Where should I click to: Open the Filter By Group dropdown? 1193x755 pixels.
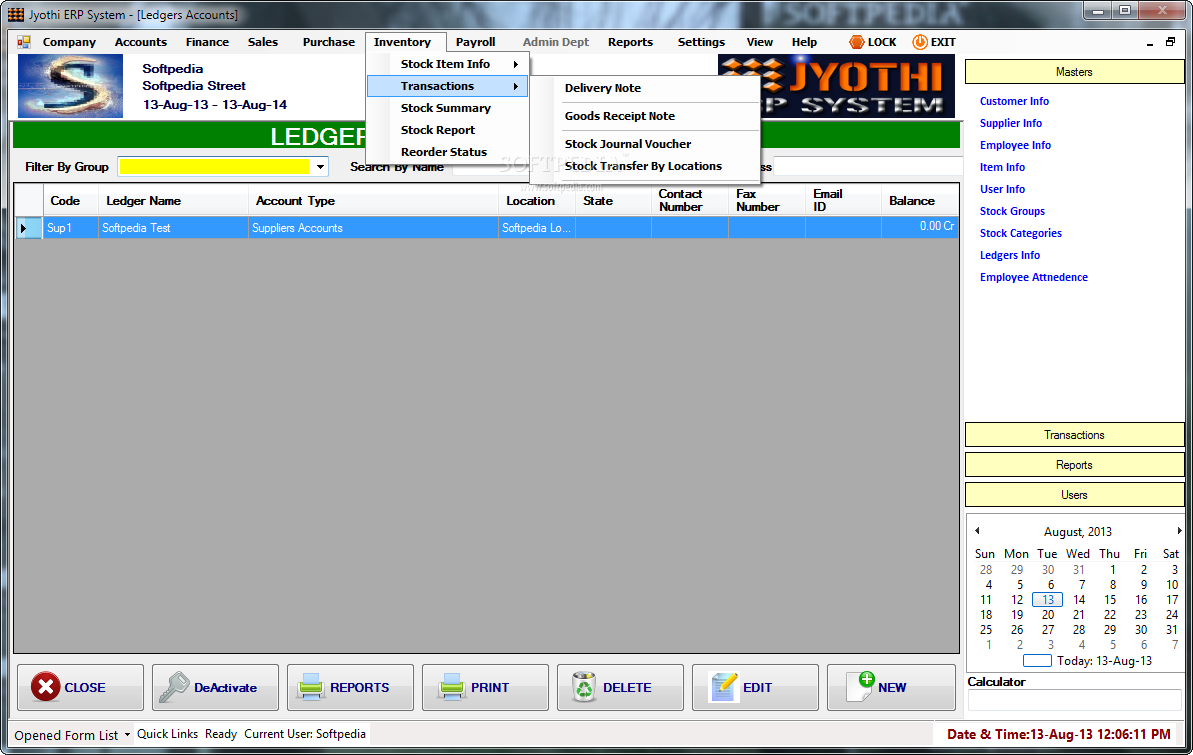[320, 167]
